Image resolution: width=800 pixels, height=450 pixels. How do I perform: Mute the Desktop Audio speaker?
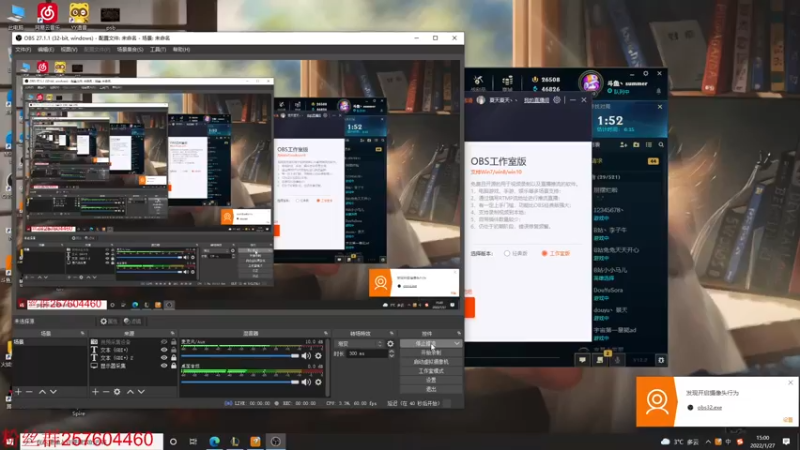tap(306, 382)
